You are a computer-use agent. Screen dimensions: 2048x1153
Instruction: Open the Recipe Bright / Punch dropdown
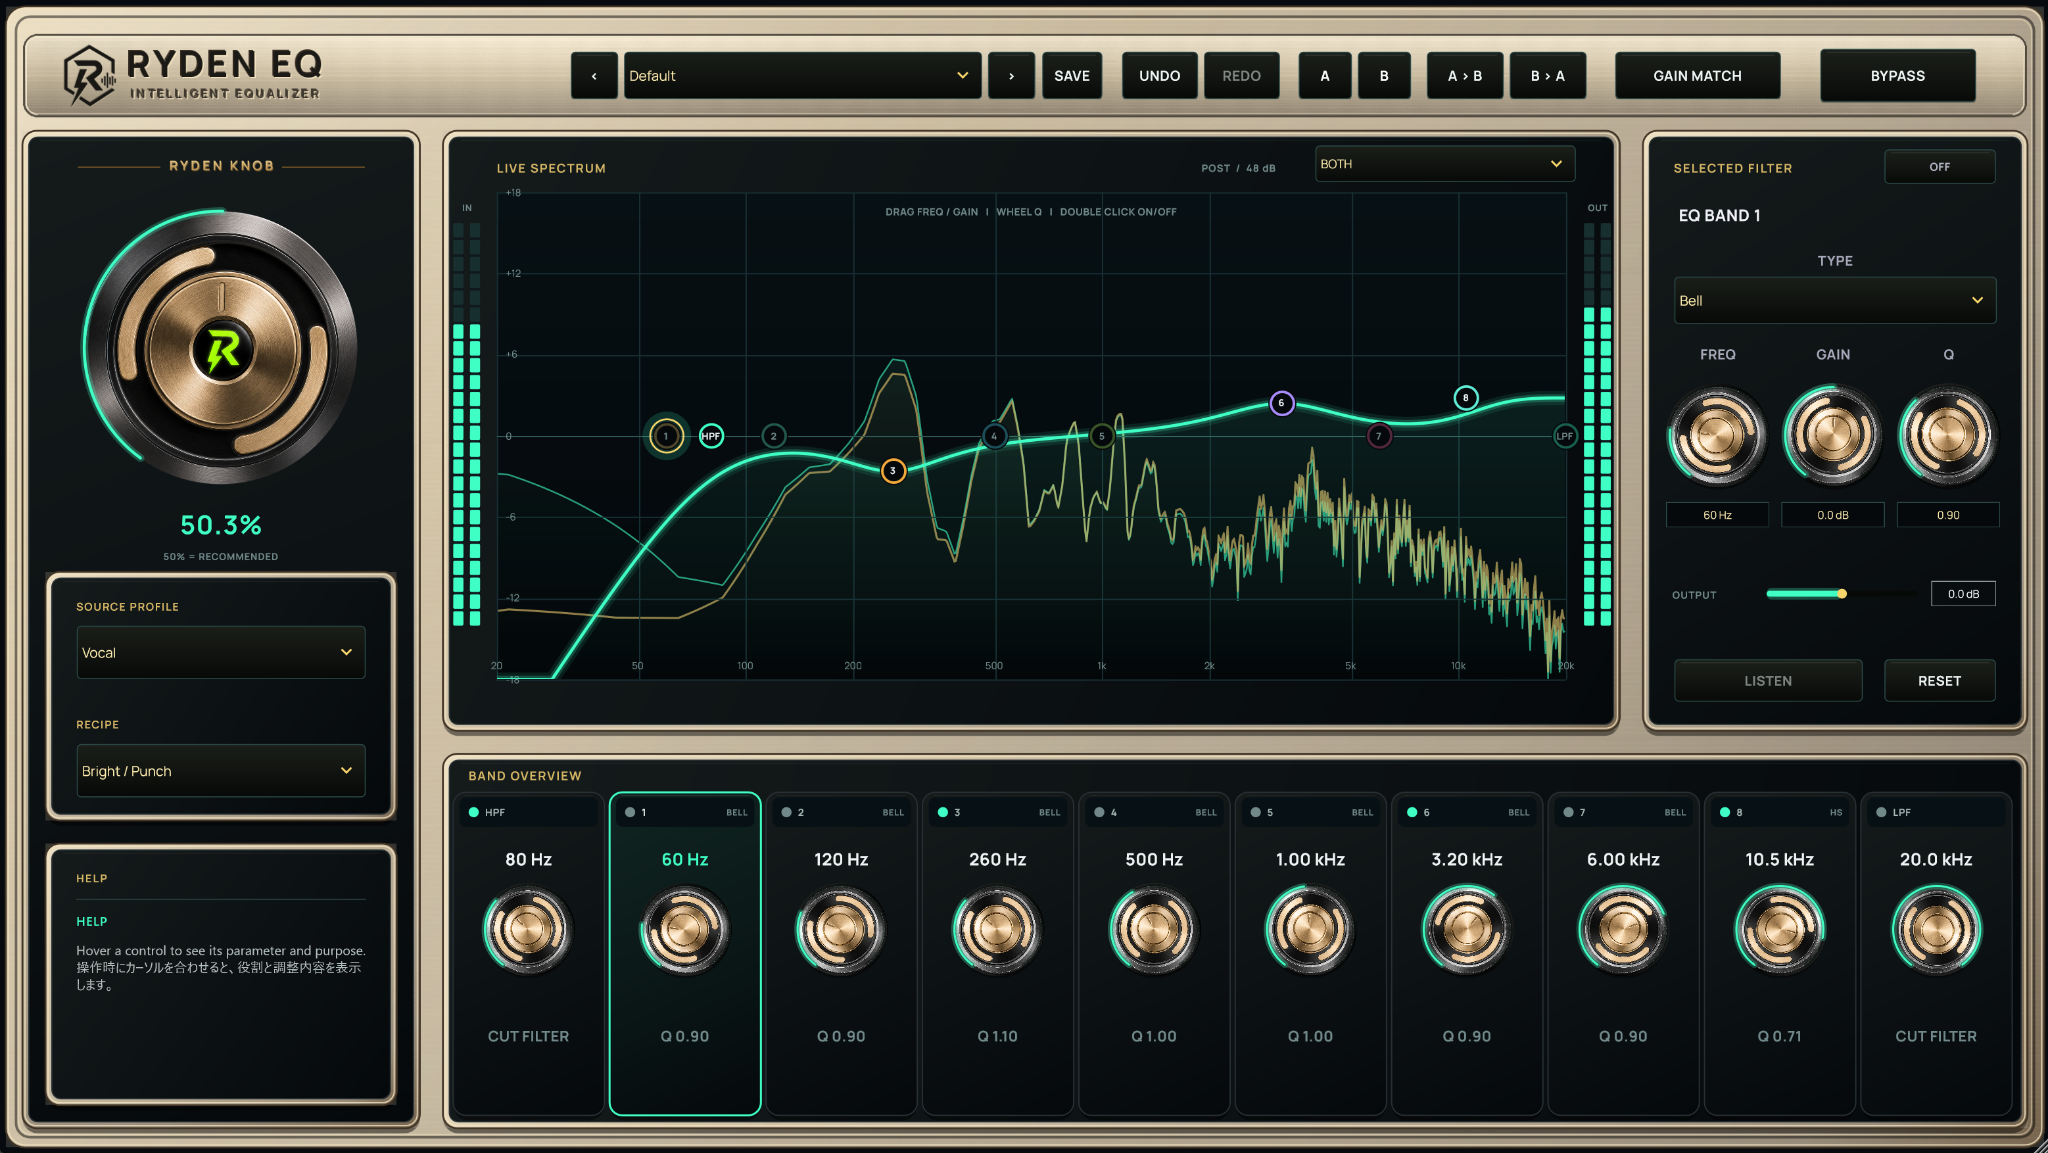221,771
